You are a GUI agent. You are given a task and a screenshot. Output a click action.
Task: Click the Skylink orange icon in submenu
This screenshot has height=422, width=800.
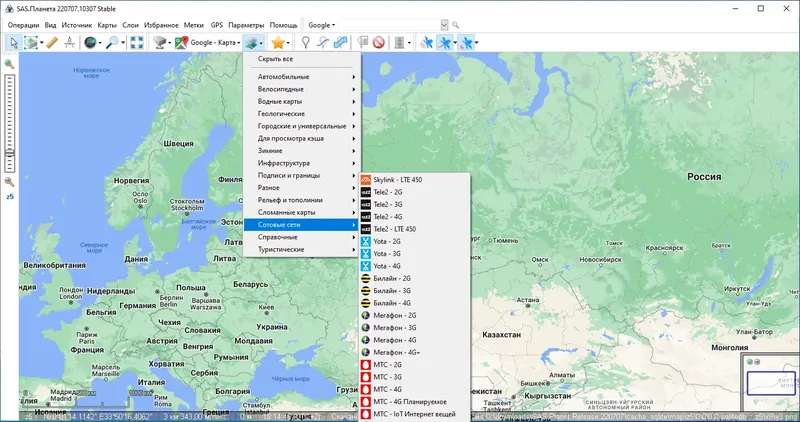[365, 180]
